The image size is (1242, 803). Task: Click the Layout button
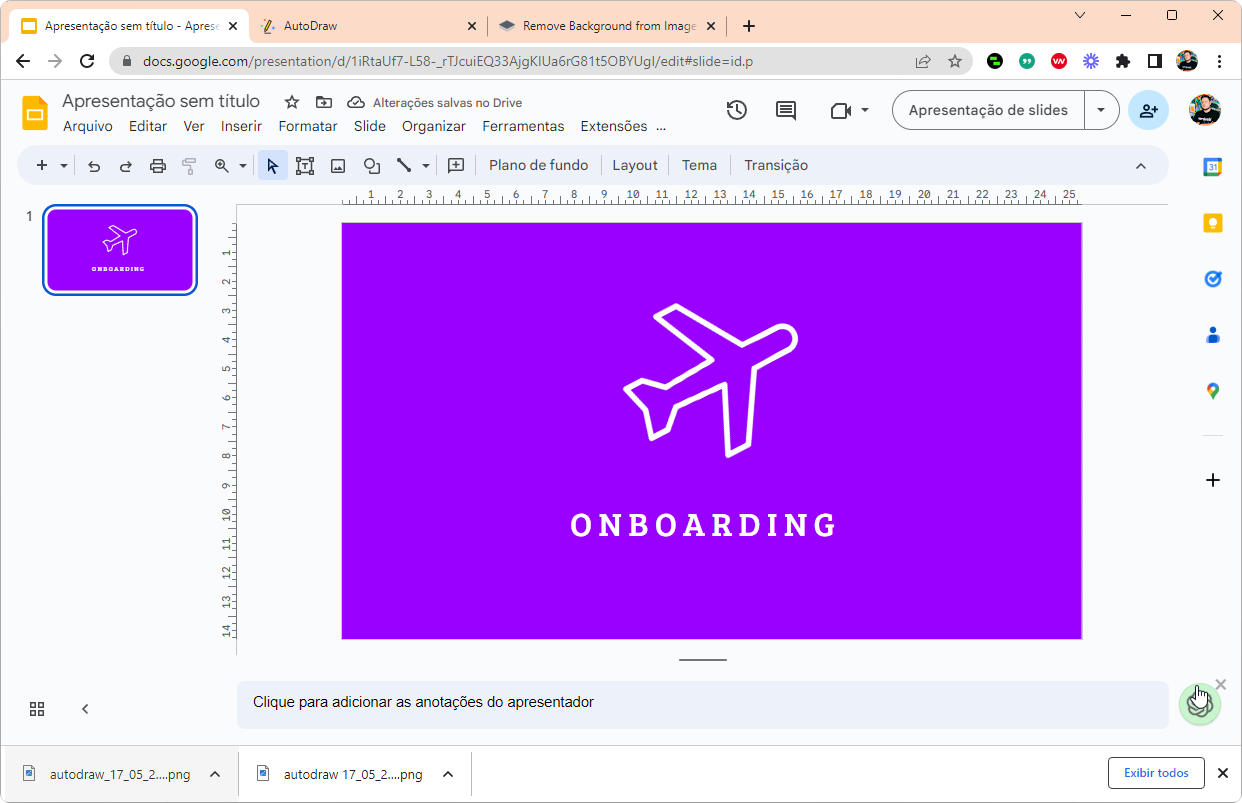coord(635,166)
